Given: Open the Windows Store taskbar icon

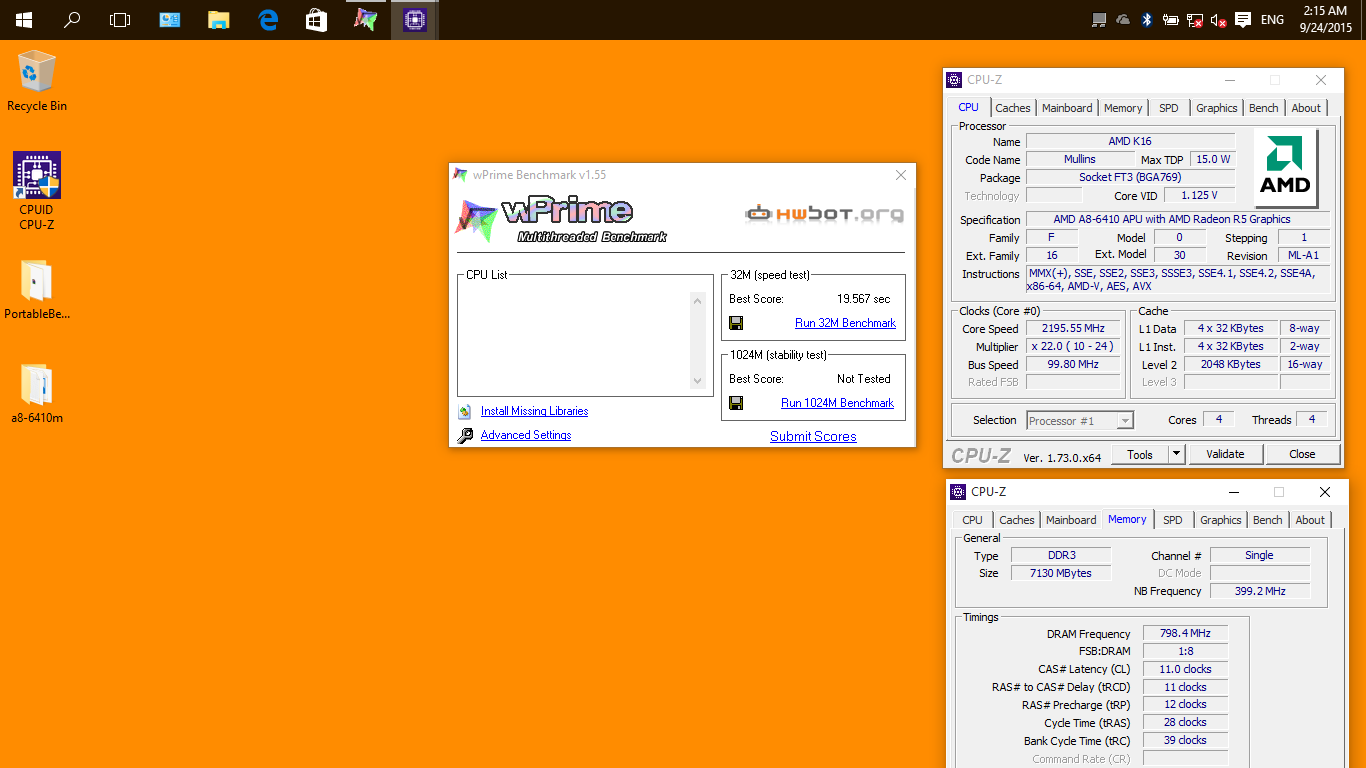Looking at the screenshot, I should [x=316, y=19].
